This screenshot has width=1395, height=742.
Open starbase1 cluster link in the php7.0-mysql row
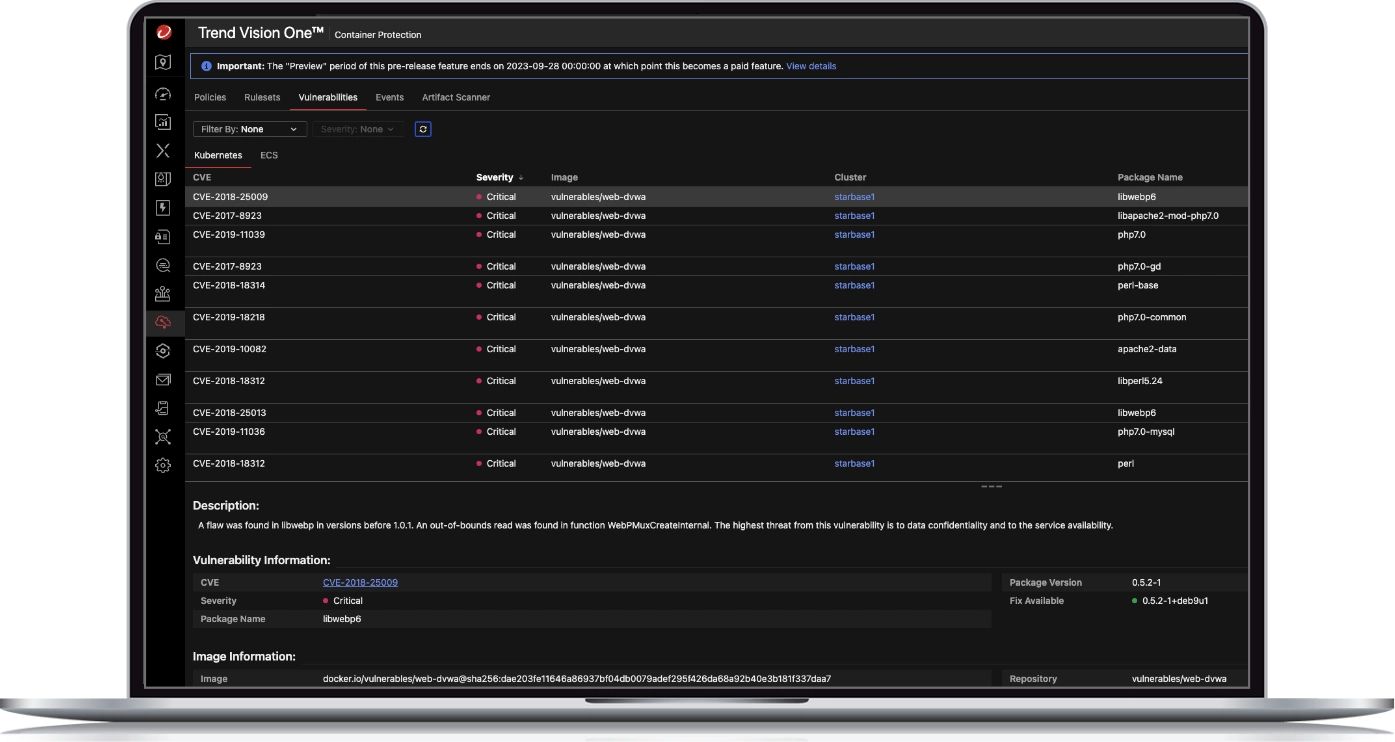tap(855, 432)
